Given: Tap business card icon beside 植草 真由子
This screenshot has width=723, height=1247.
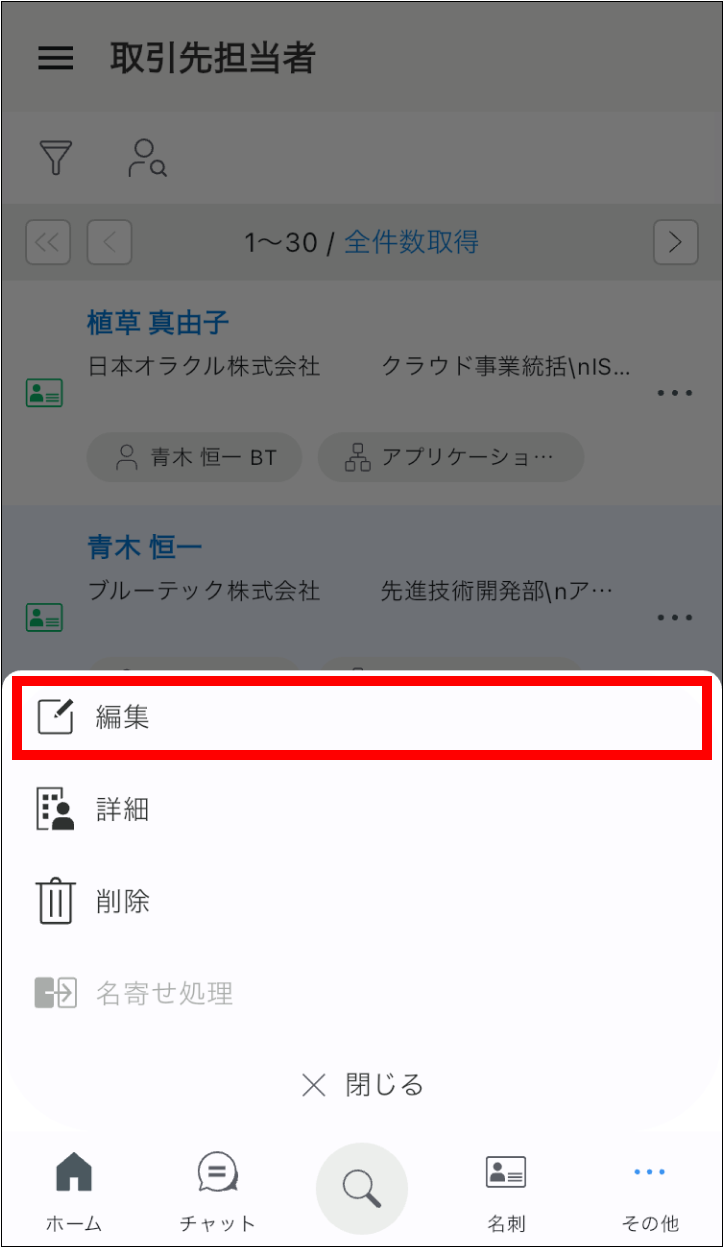Looking at the screenshot, I should [44, 393].
